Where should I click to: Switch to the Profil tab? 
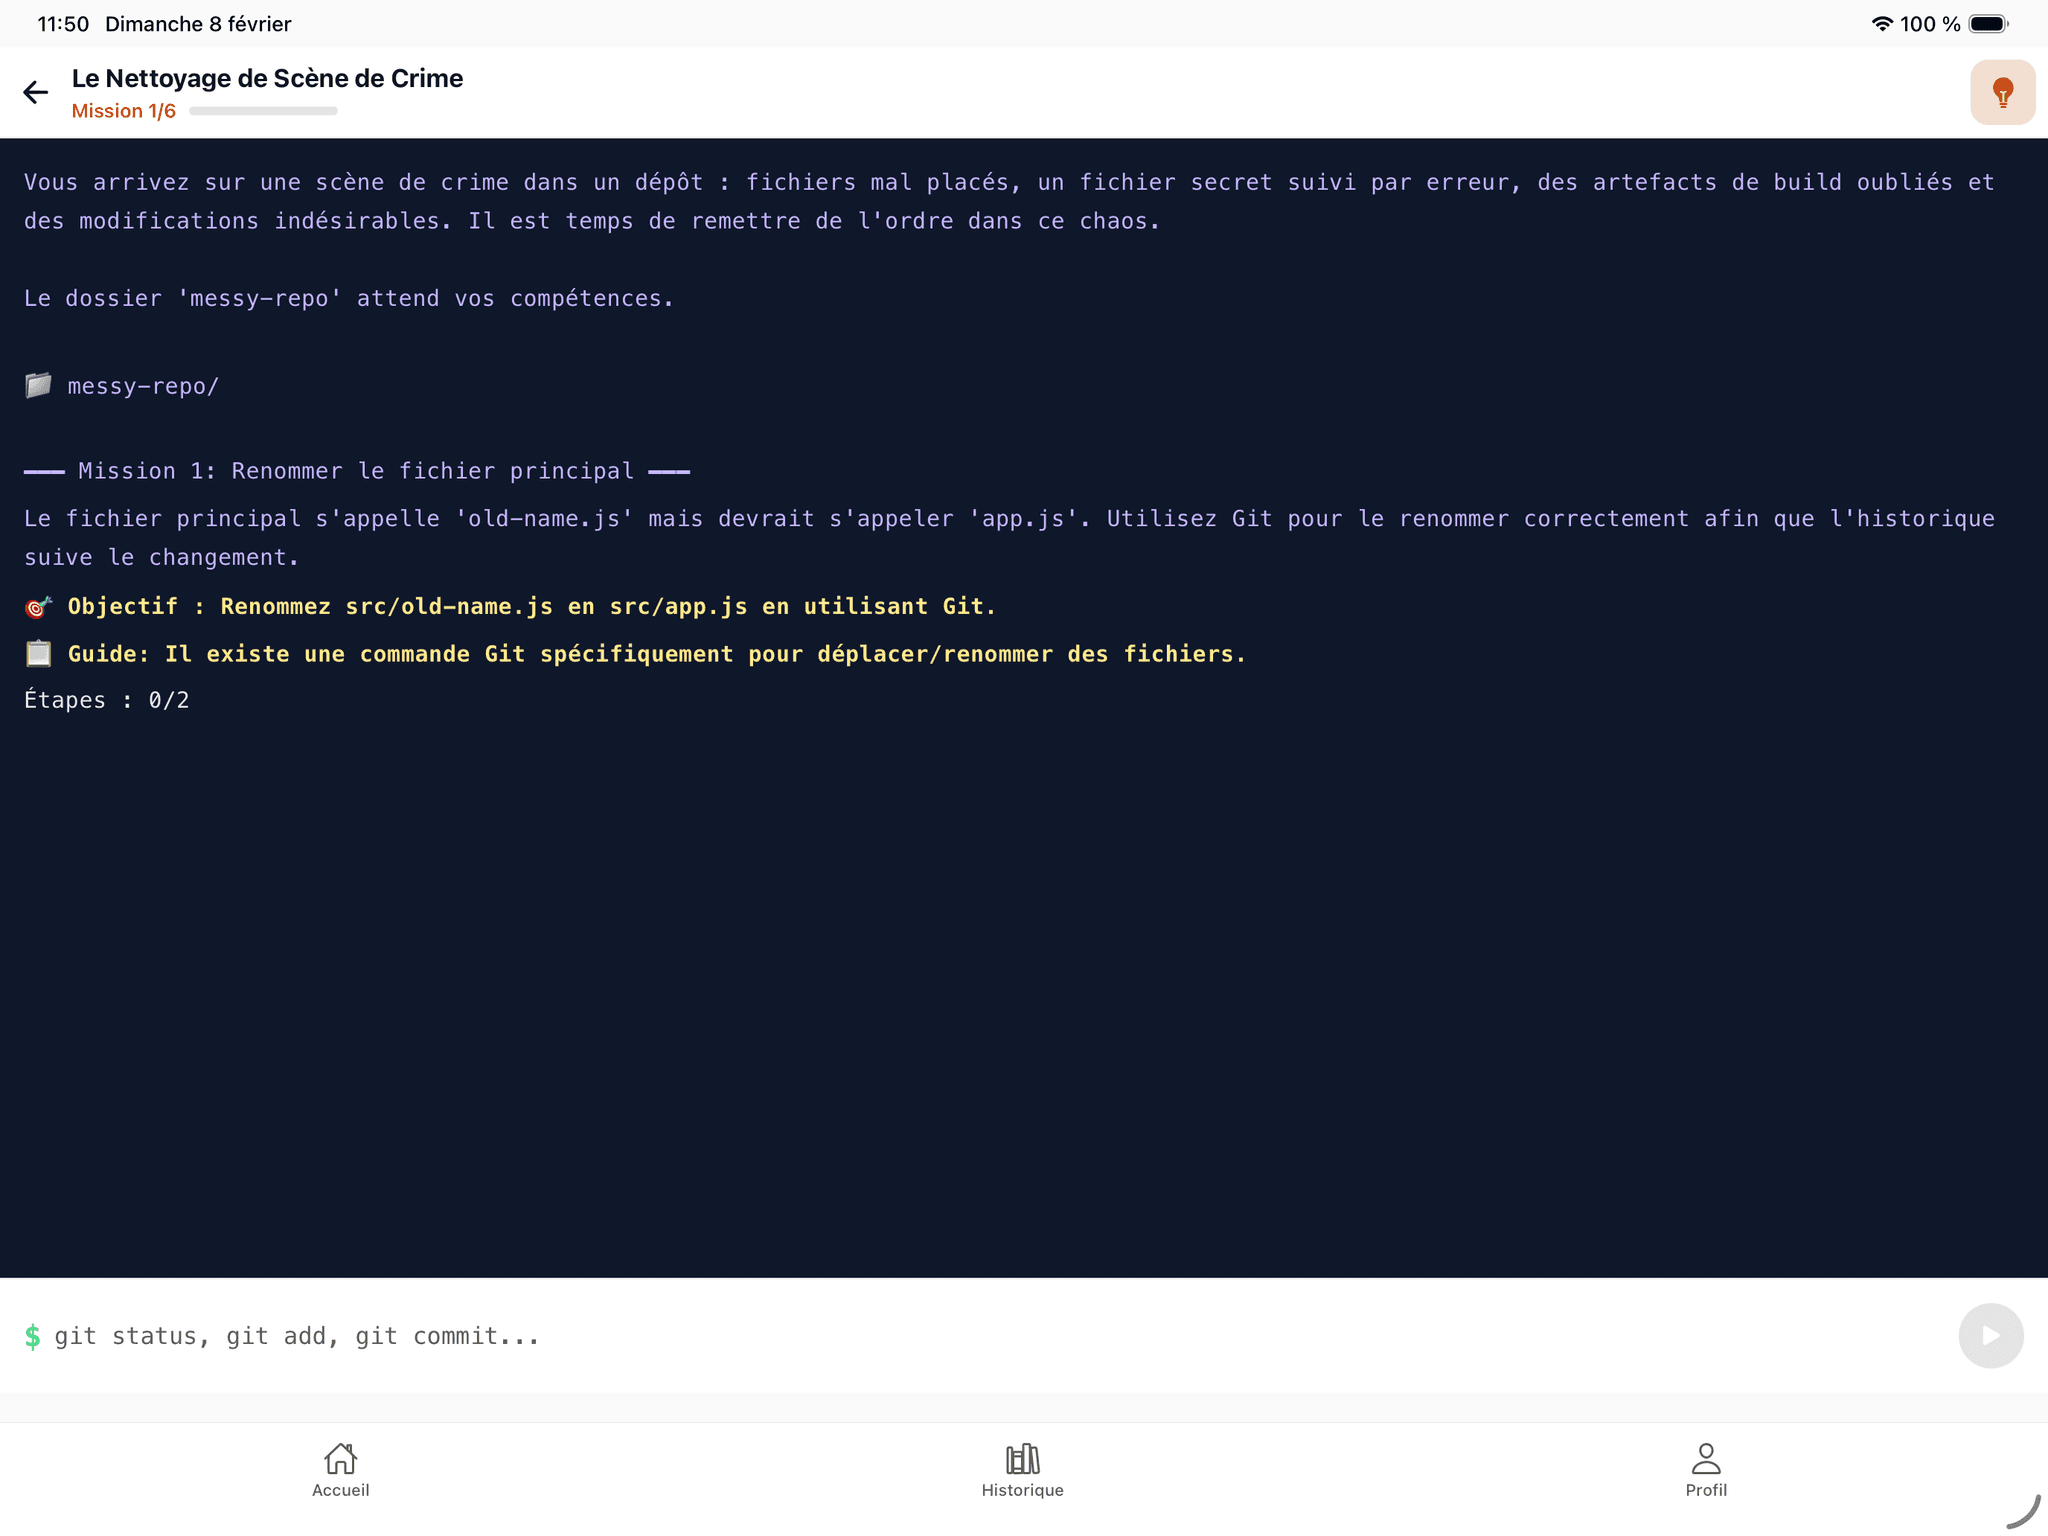[x=1705, y=1470]
